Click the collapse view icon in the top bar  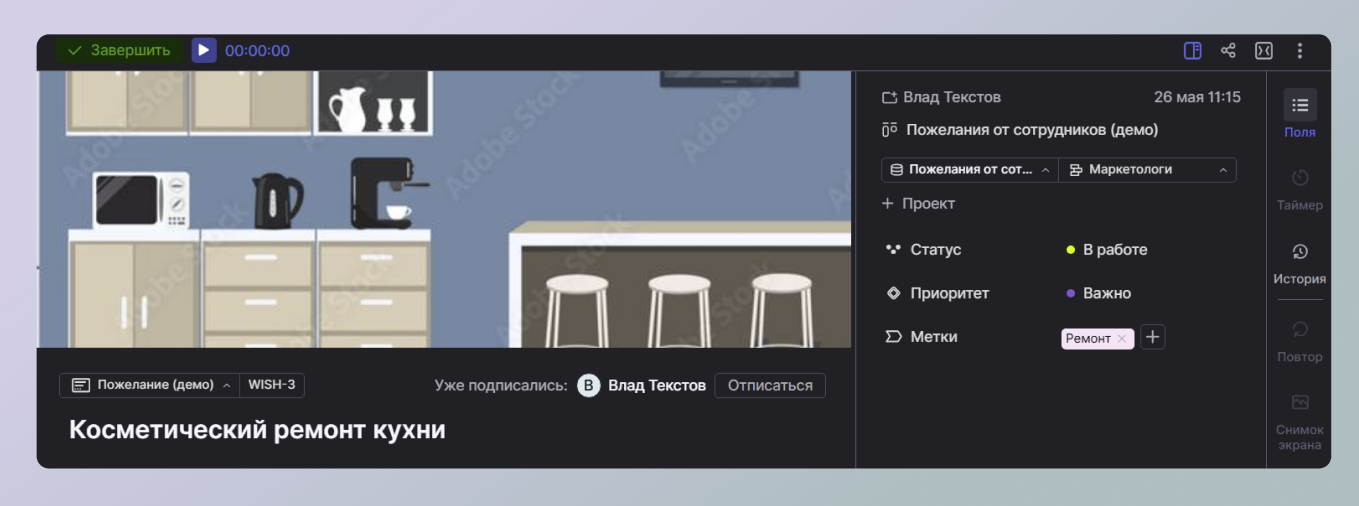[x=1263, y=50]
